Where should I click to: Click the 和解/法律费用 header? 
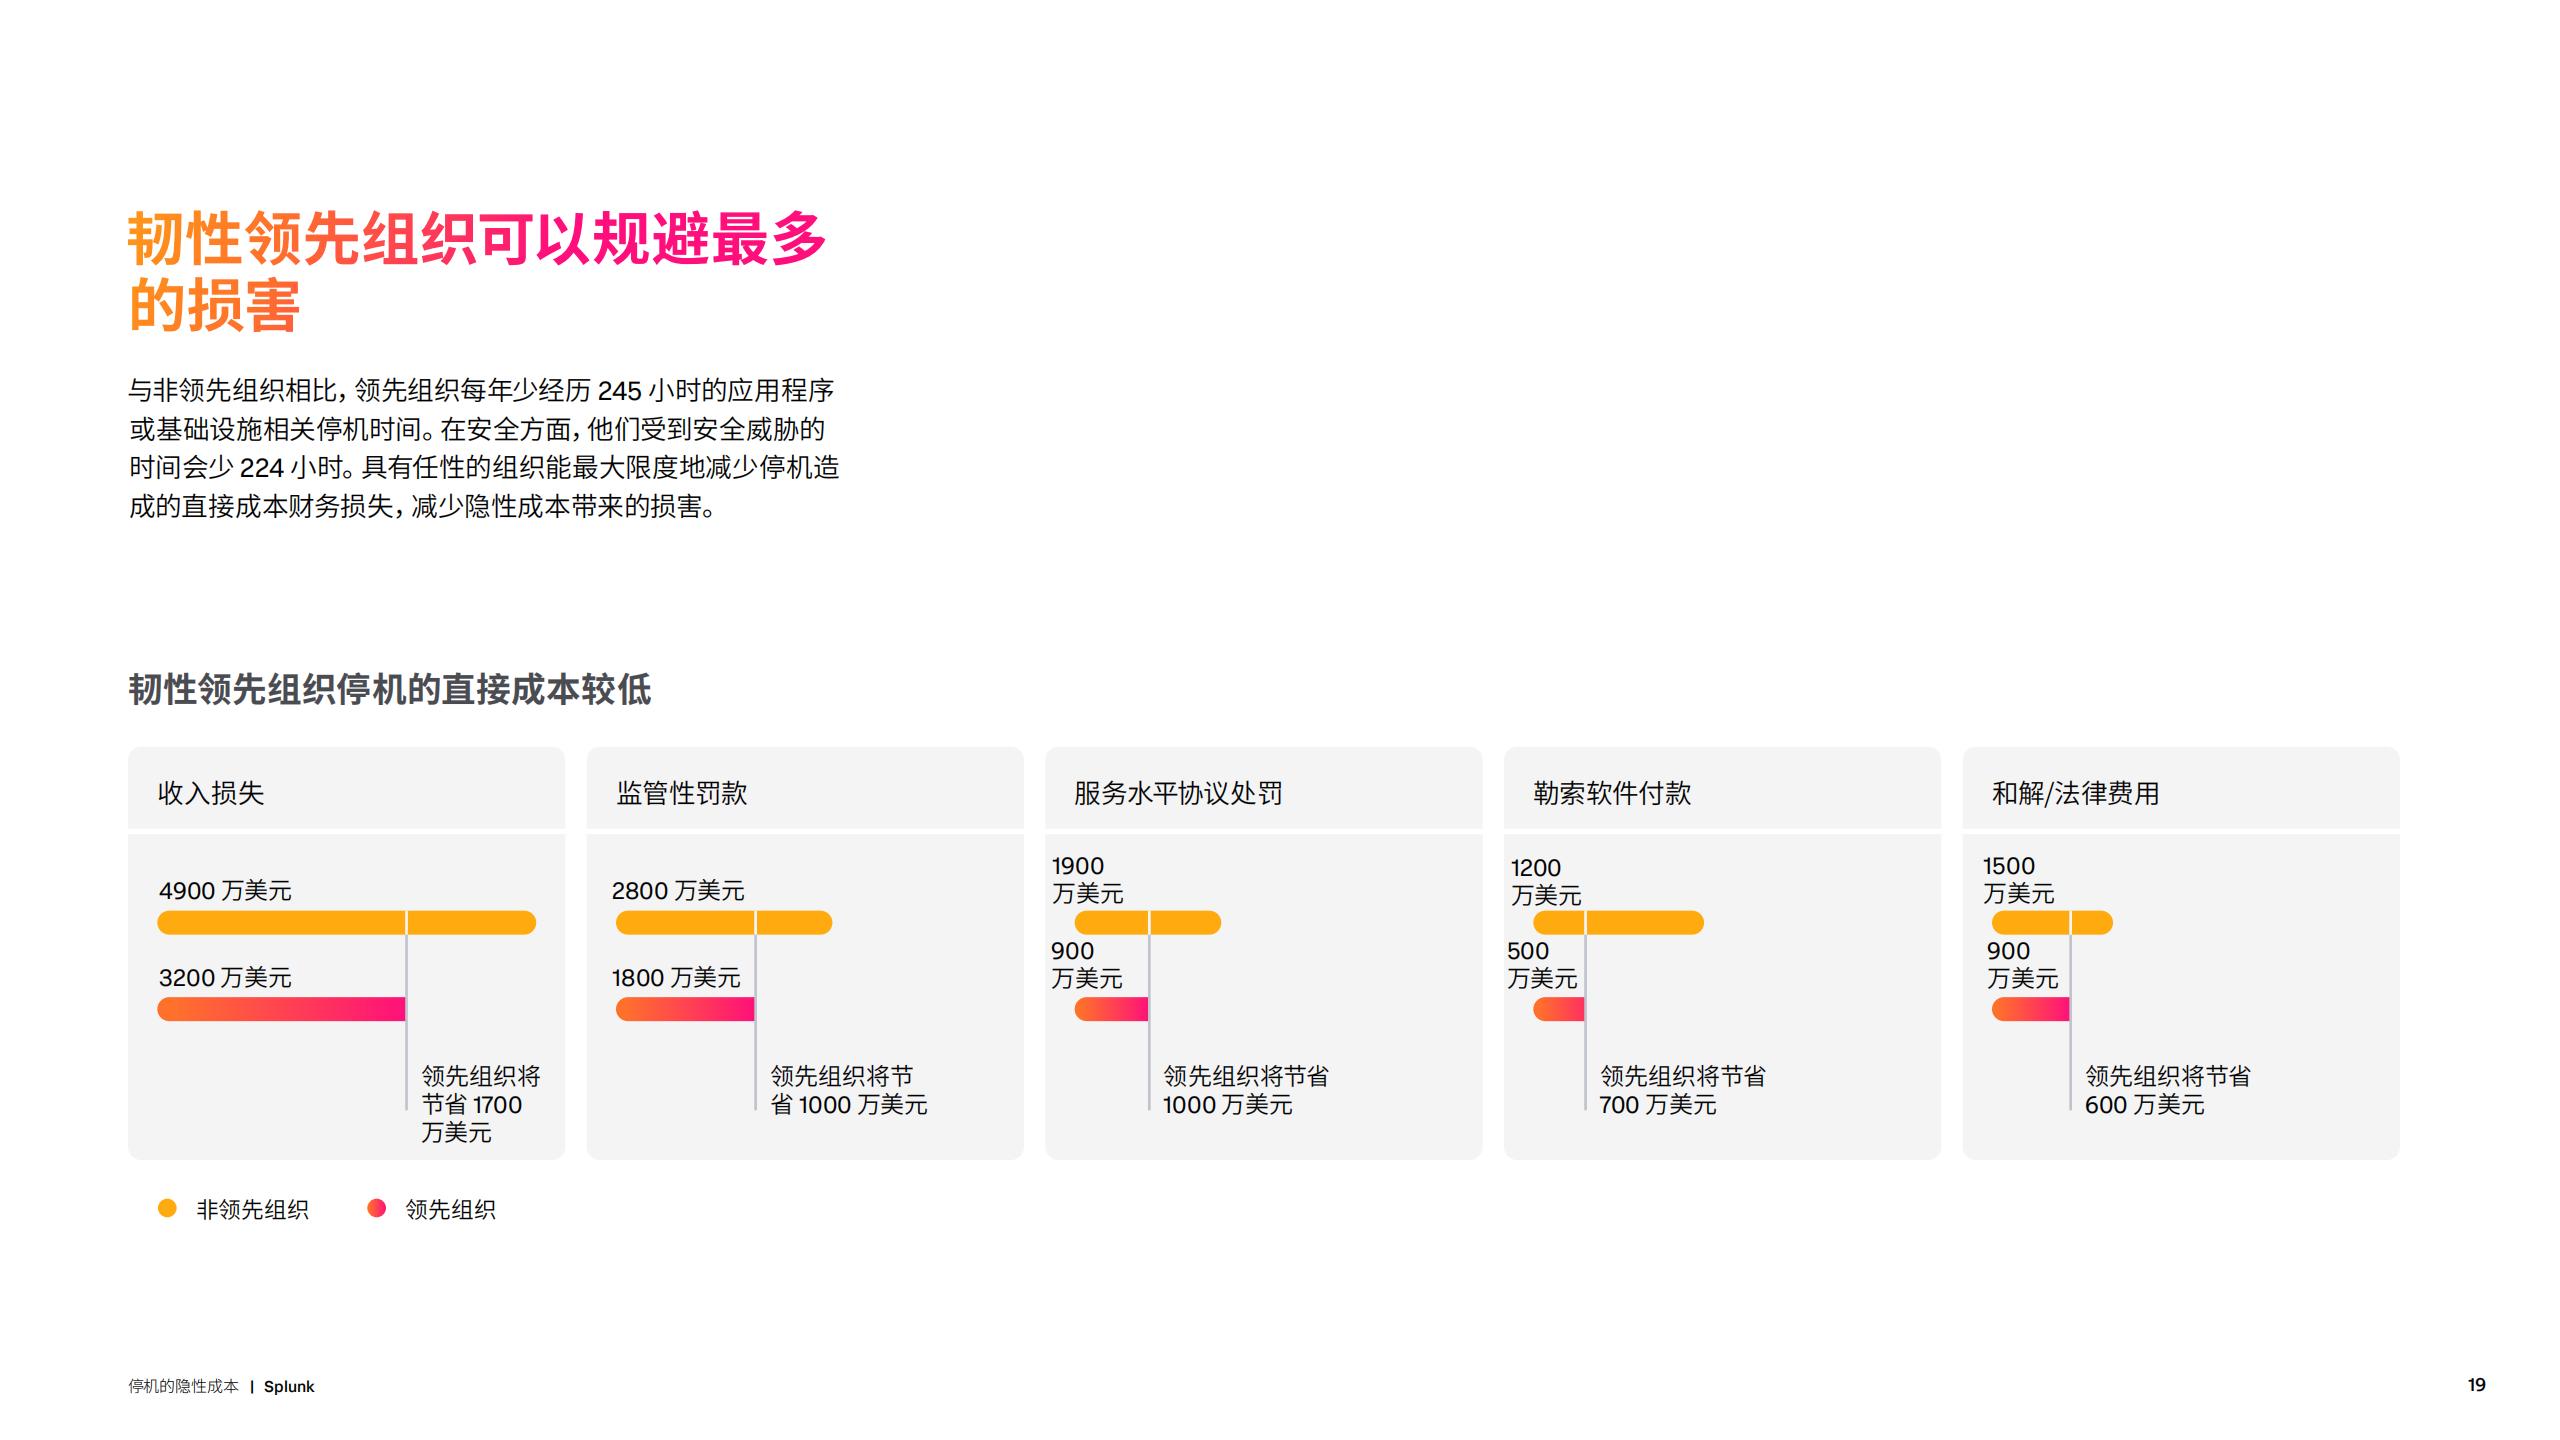2075,793
